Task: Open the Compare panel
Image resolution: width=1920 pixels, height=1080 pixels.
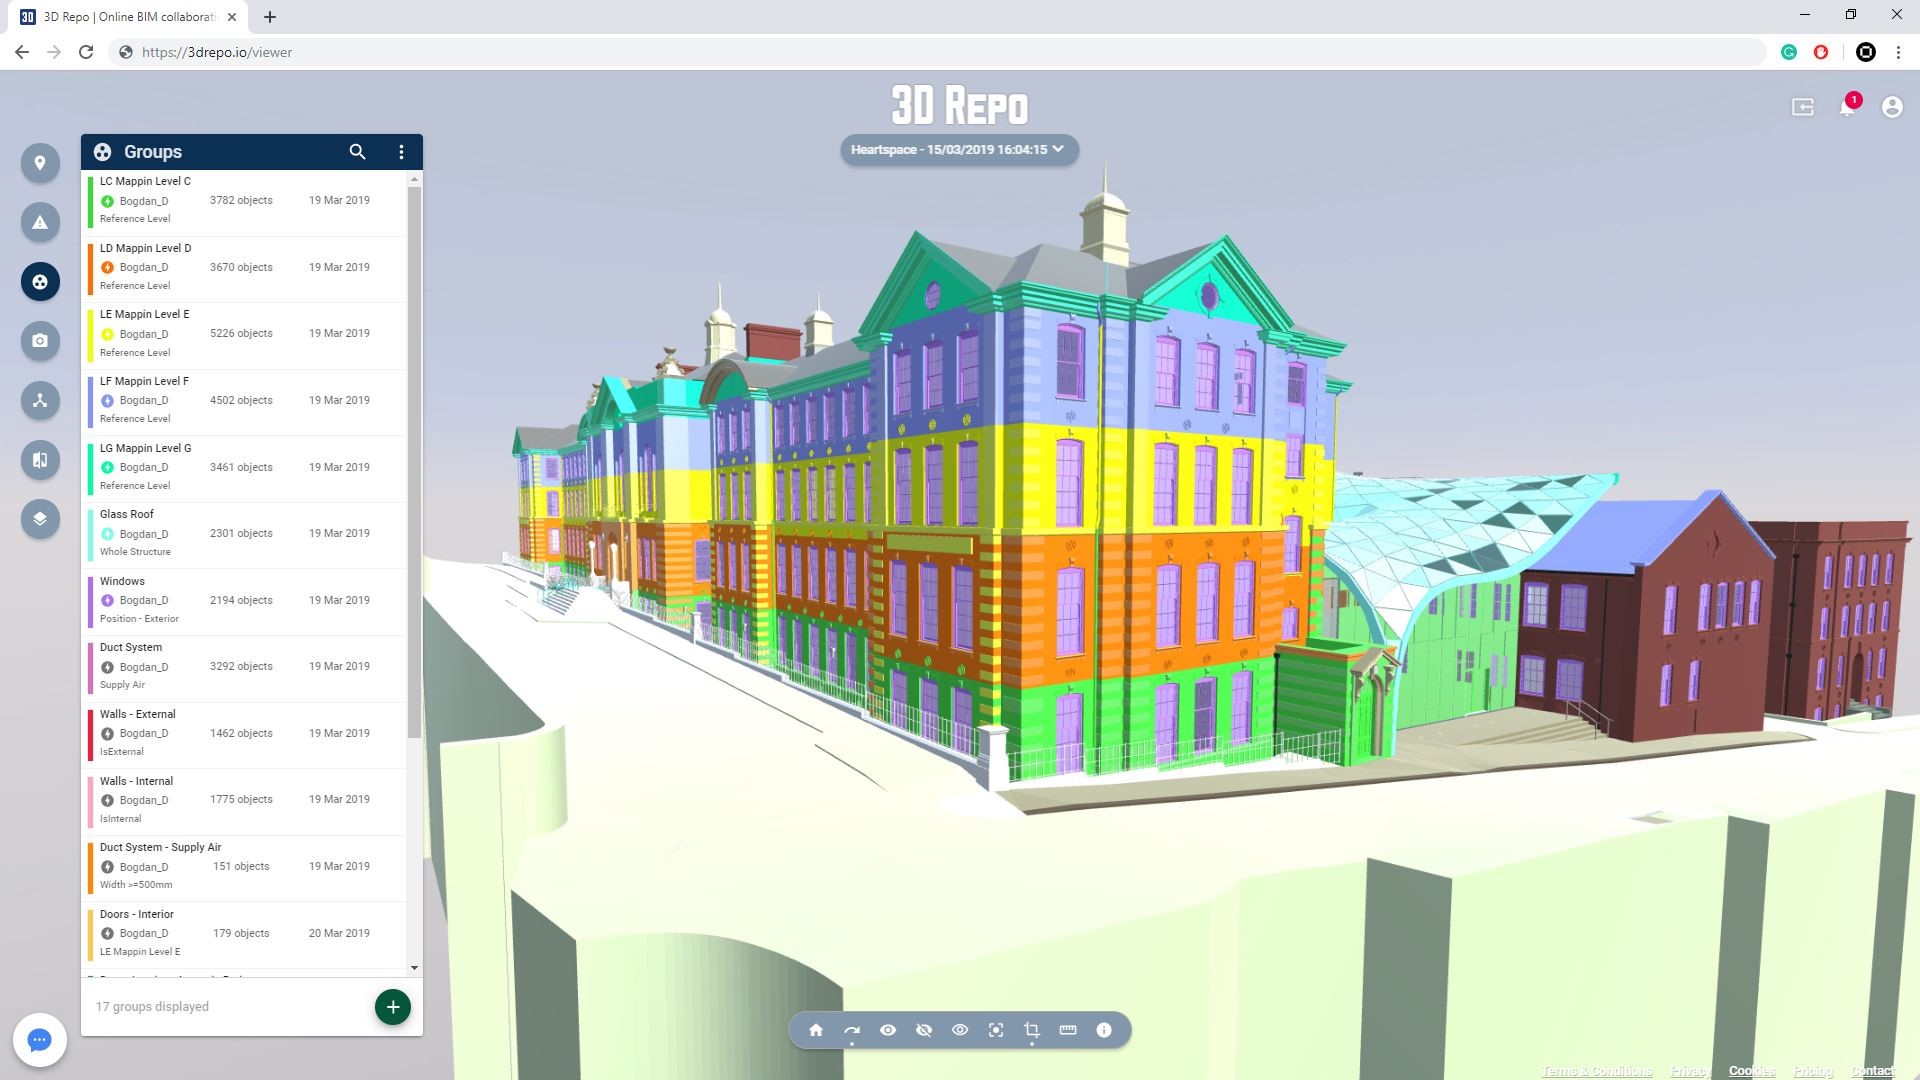Action: point(40,460)
